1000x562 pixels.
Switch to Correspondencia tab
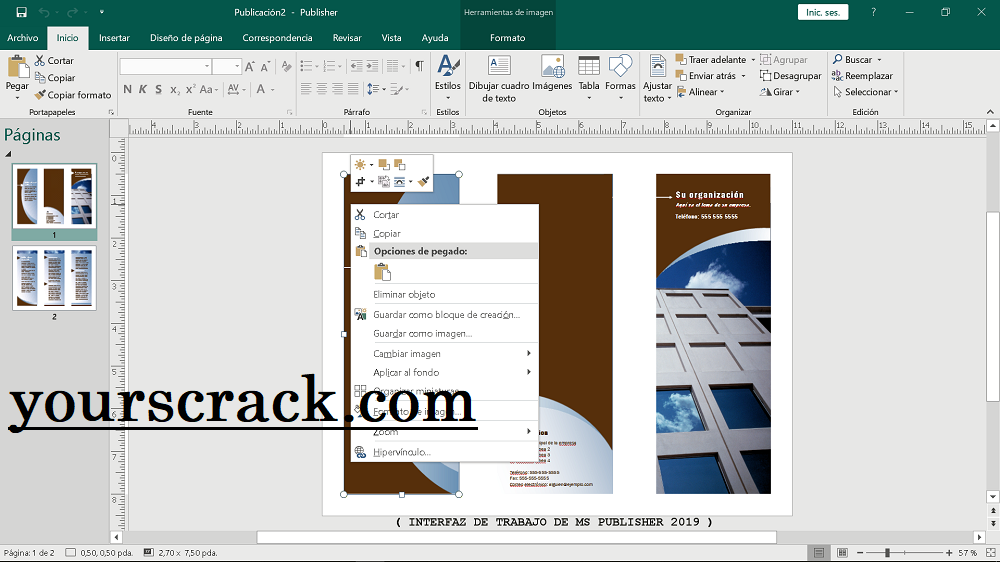coord(277,38)
